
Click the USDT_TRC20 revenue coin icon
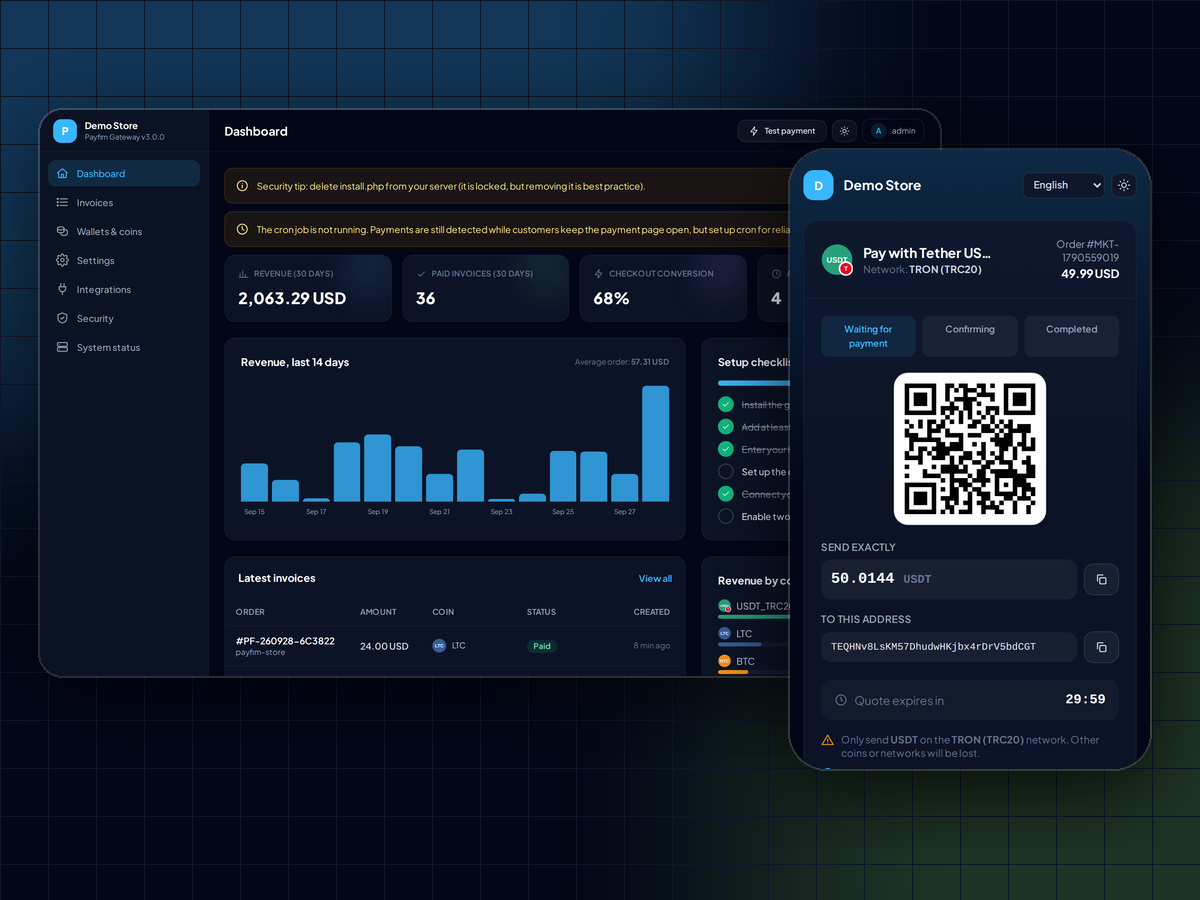[724, 606]
